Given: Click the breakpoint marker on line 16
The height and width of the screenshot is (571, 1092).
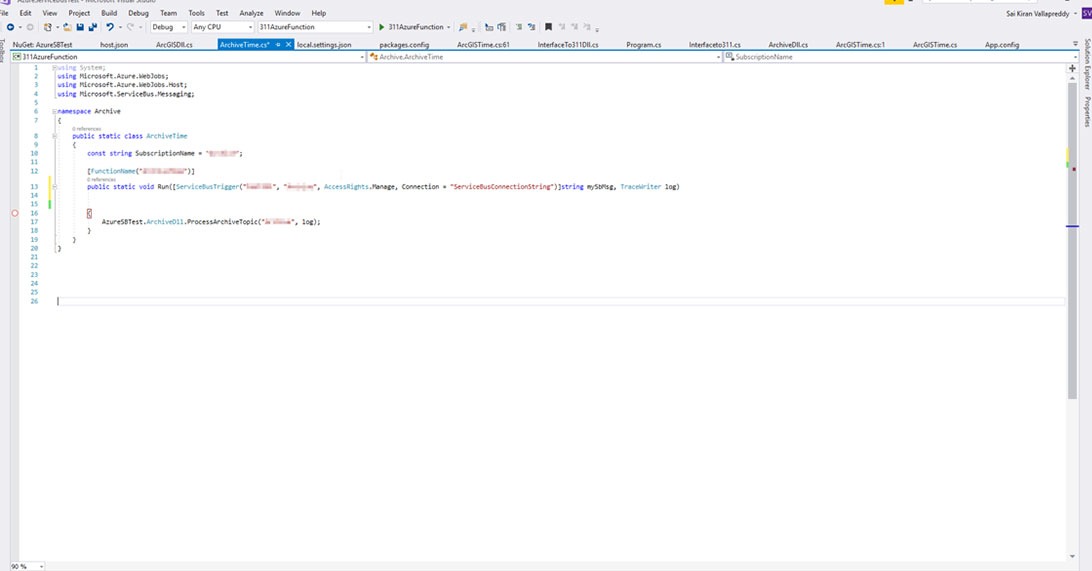Looking at the screenshot, I should pyautogui.click(x=15, y=213).
